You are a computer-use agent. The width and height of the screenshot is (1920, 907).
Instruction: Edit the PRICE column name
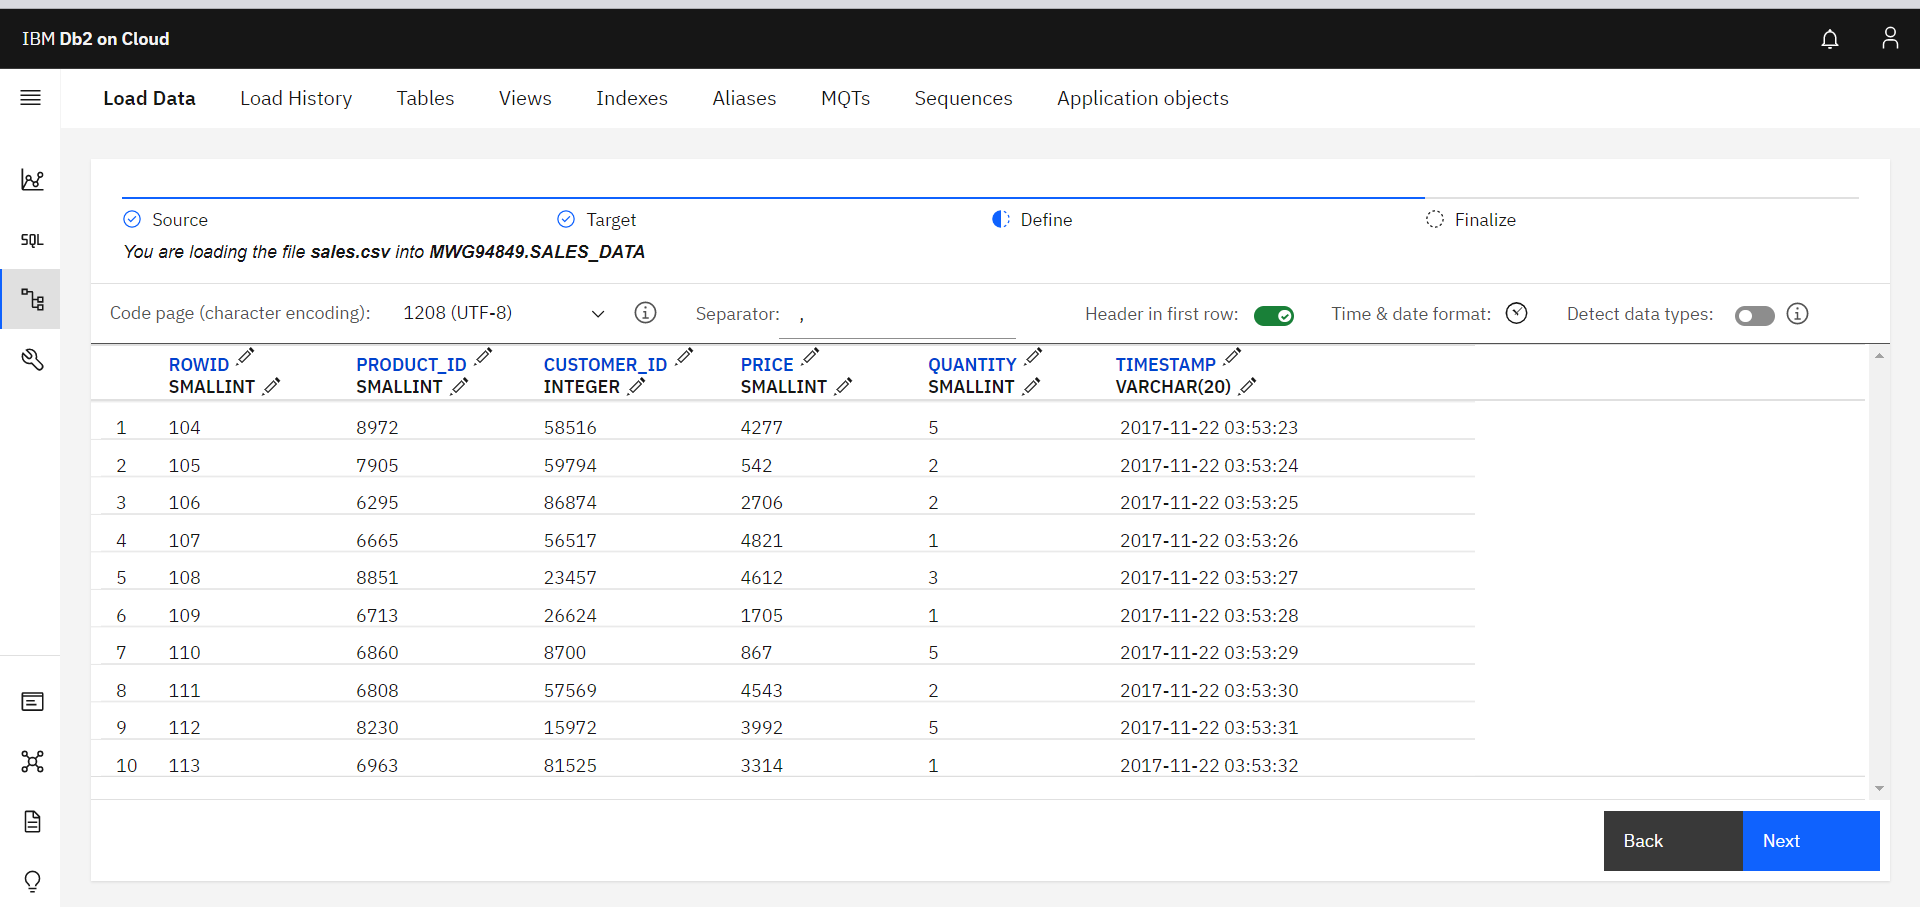811,356
